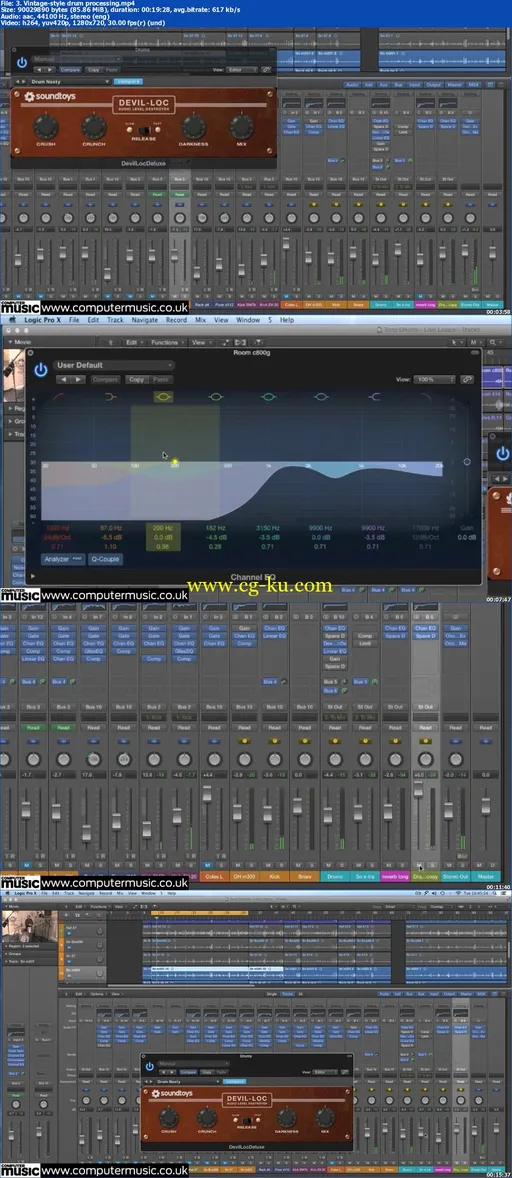Click Copy in the Channel EQ header
The height and width of the screenshot is (1178, 512).
(x=137, y=379)
